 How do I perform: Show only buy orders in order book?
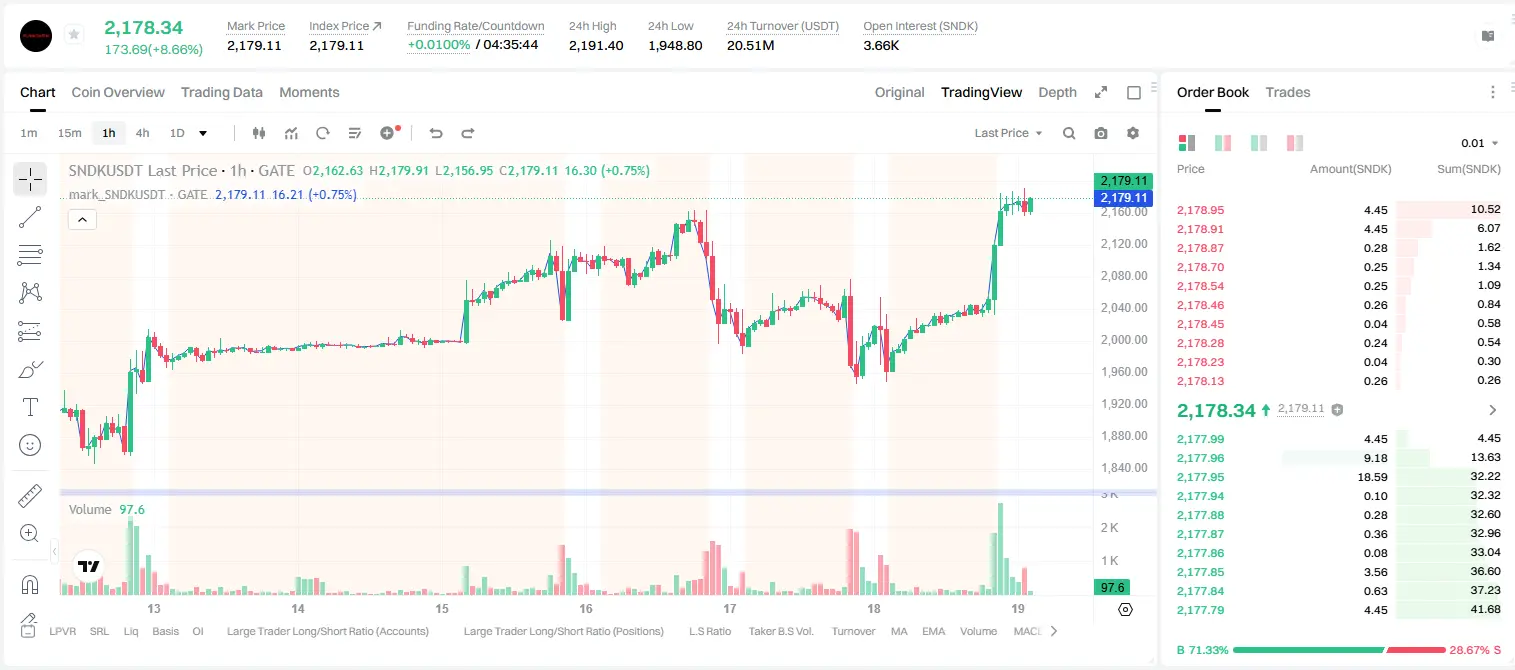(1259, 143)
